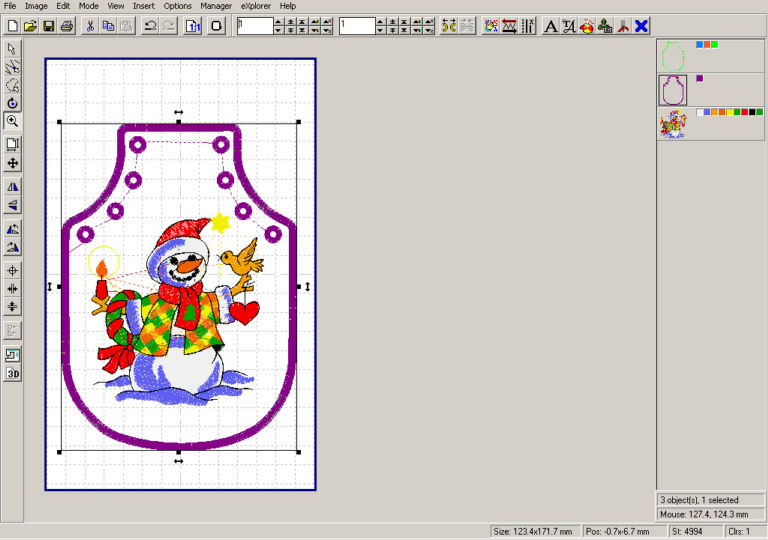This screenshot has width=768, height=540.
Task: Open the Image menu
Action: (36, 6)
